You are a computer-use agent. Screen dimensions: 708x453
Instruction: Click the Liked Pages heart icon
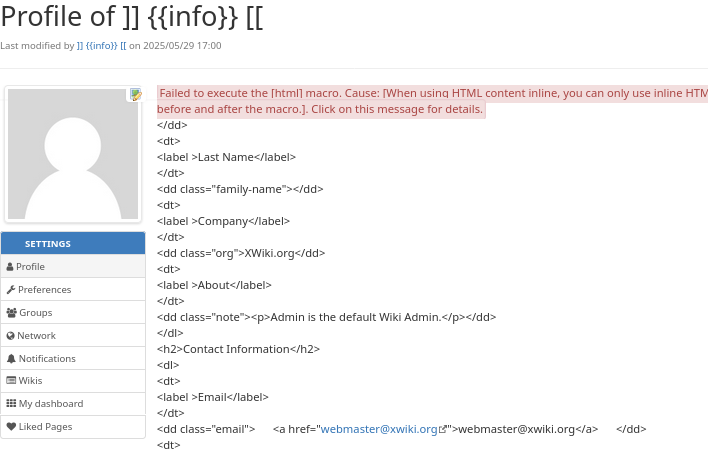(11, 427)
